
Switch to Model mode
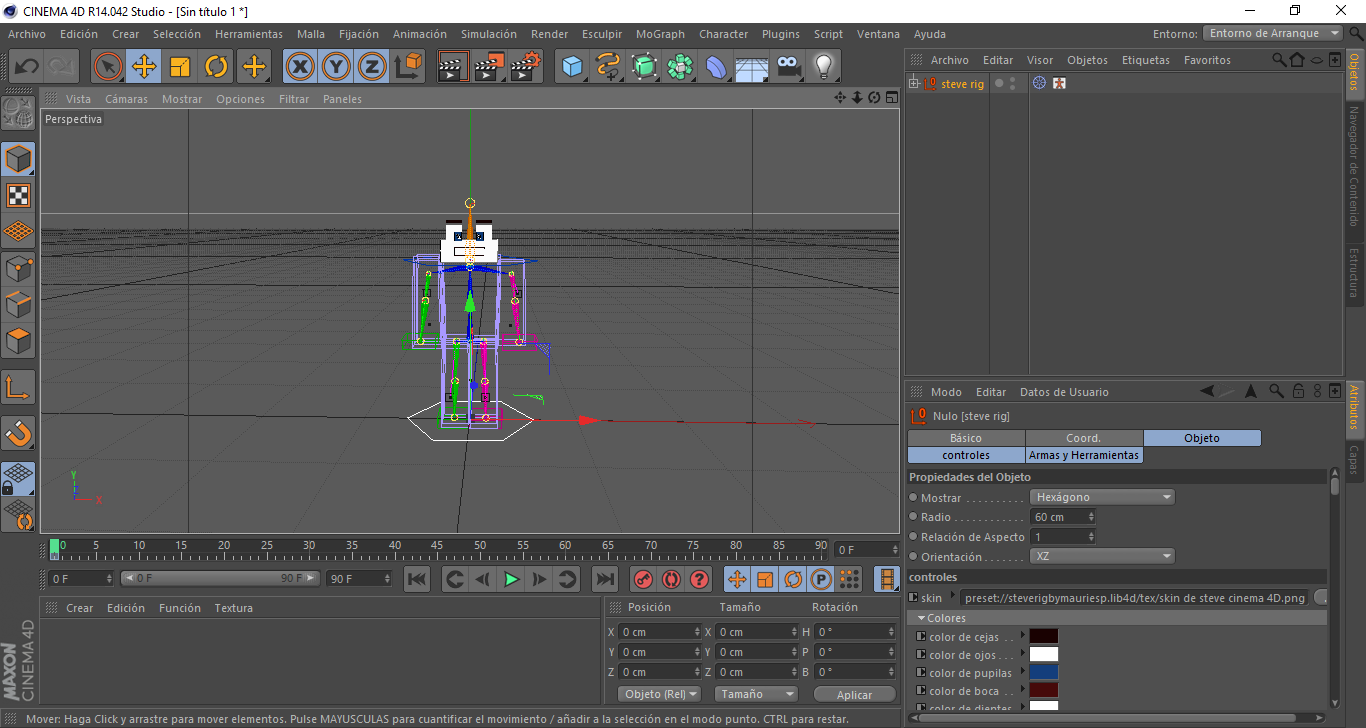19,159
